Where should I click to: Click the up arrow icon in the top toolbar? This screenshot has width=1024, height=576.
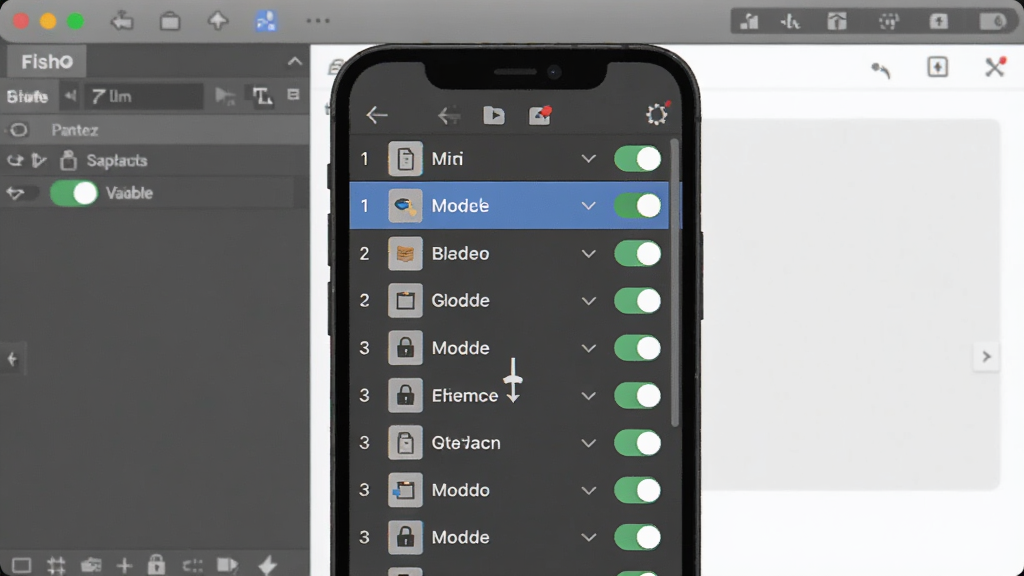click(217, 21)
